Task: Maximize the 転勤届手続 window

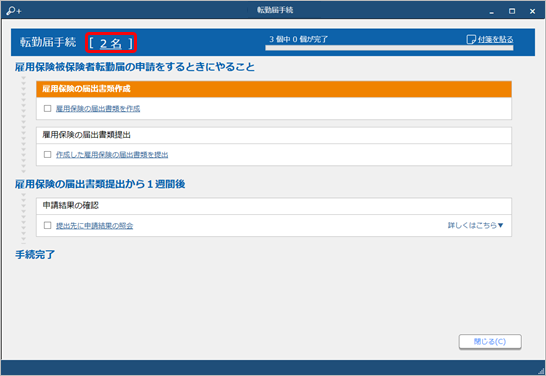Action: (512, 11)
